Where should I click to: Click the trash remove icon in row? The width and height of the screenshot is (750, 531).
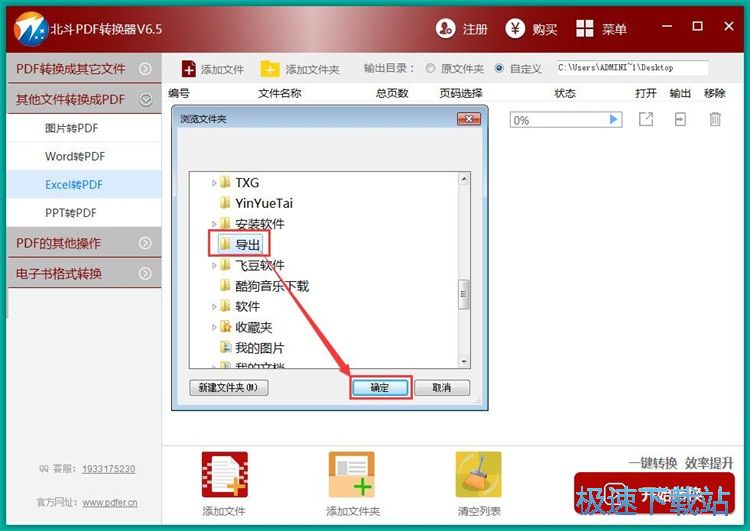coord(715,119)
